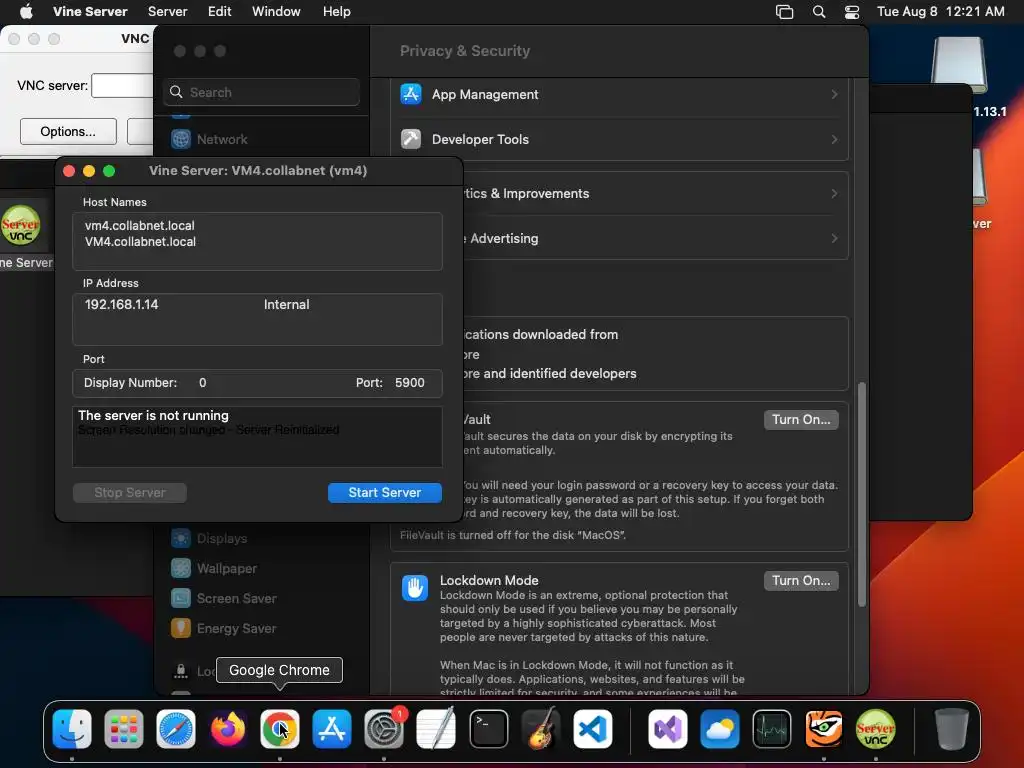The image size is (1024, 768).
Task: Launch Safari from the Dock
Action: tap(176, 729)
